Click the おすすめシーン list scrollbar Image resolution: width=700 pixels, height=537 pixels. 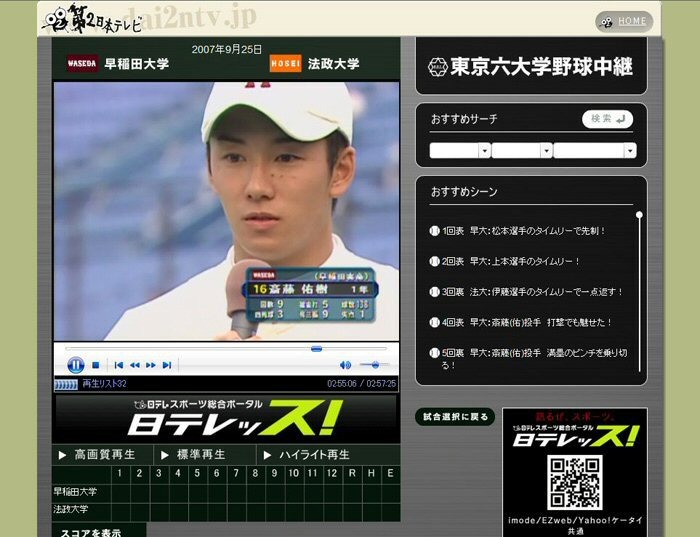[639, 292]
